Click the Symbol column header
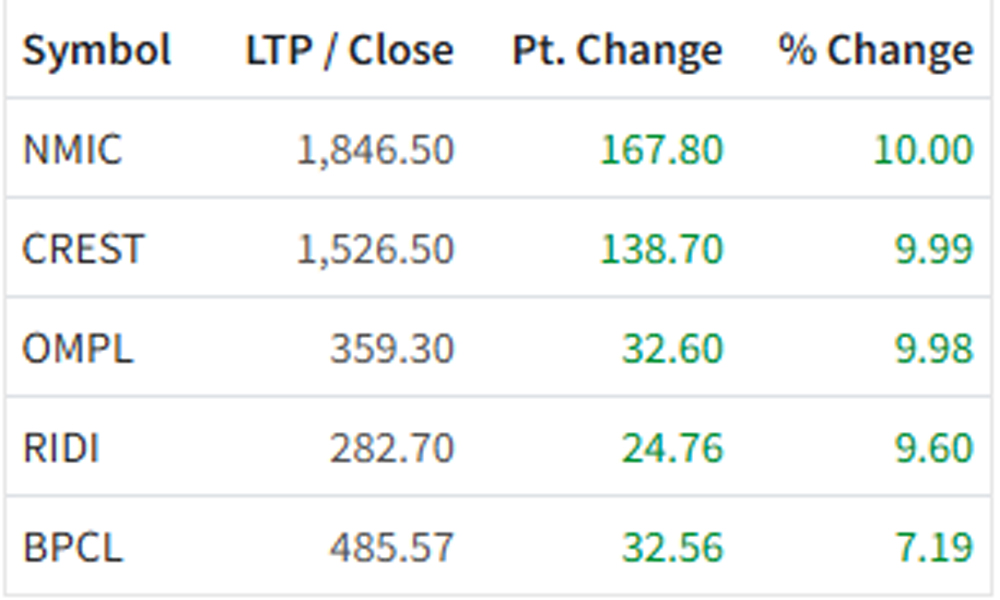 97,50
